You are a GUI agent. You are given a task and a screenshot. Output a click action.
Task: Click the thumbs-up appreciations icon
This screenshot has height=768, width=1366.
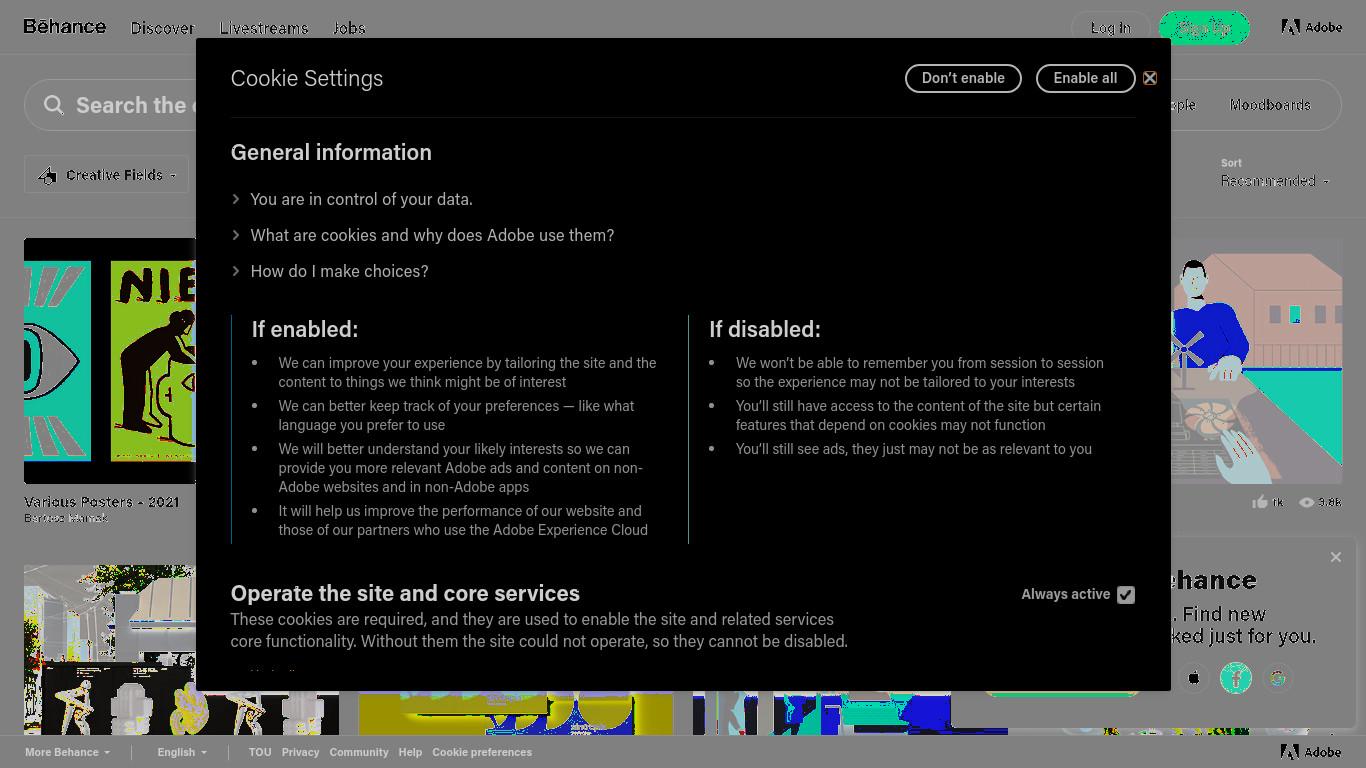coord(1260,502)
